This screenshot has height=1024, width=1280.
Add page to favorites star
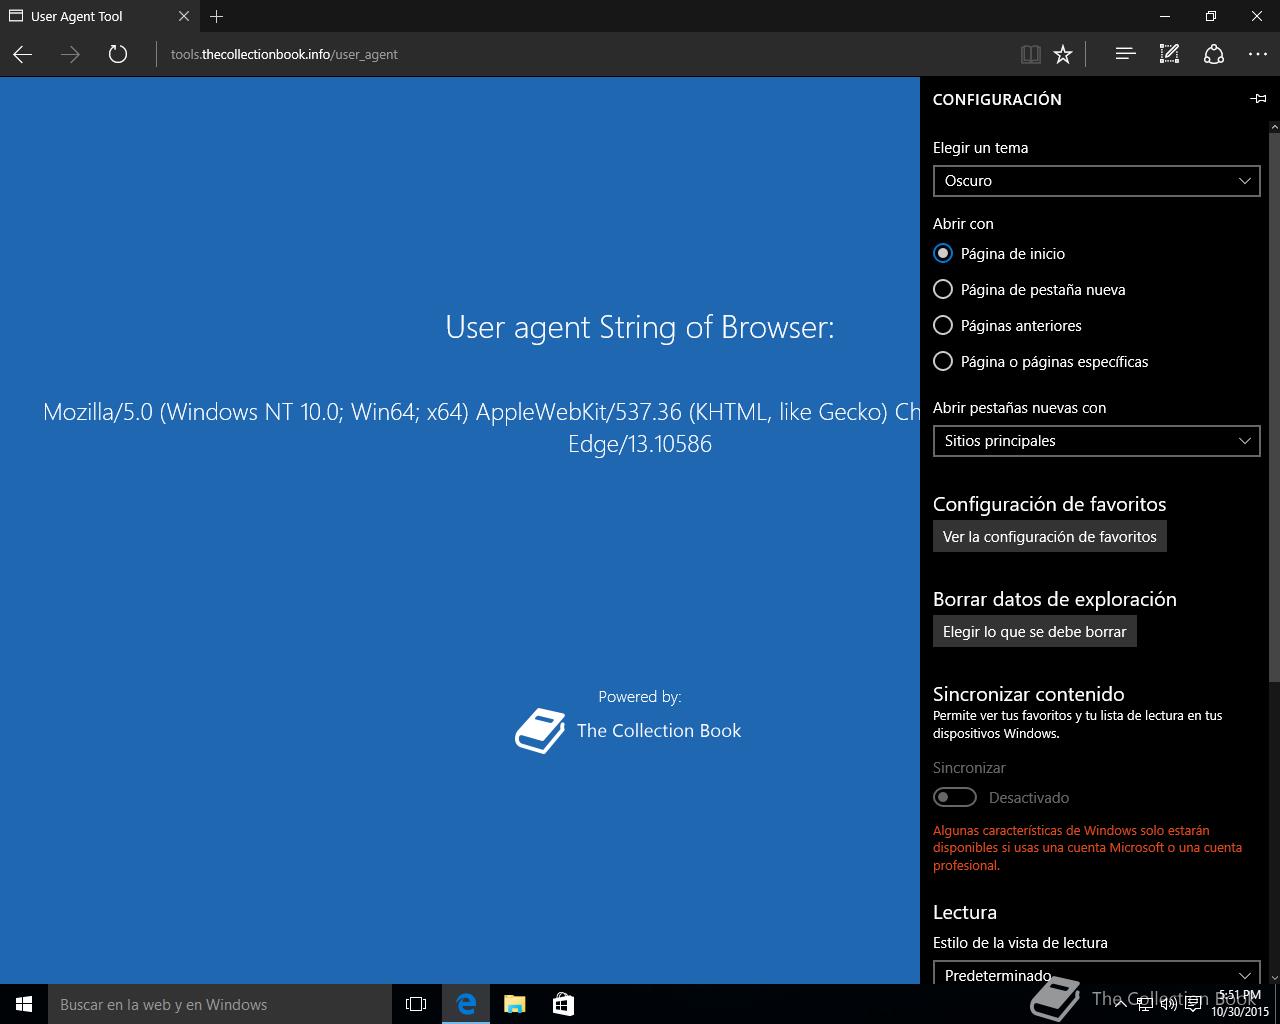point(1063,54)
